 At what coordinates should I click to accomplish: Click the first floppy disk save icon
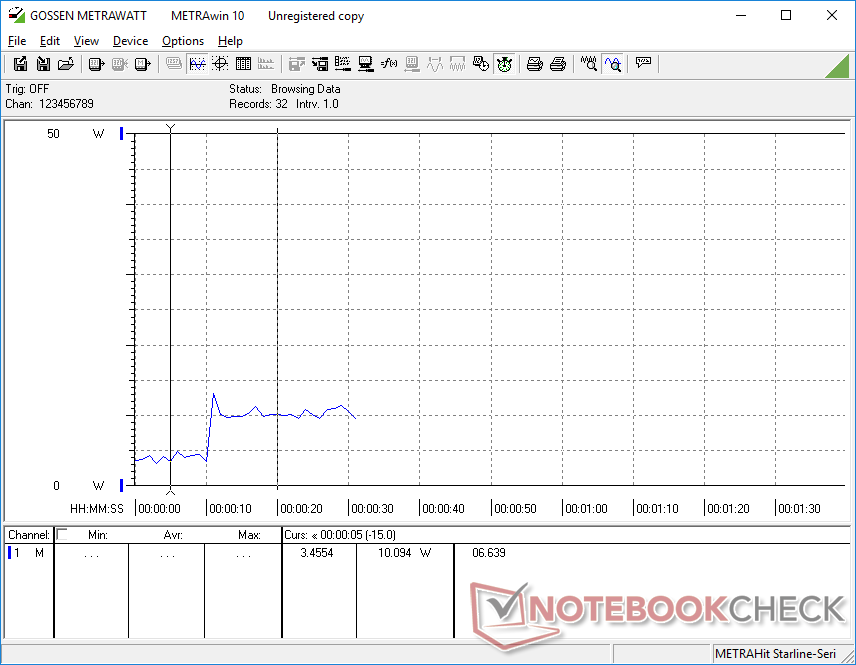(x=20, y=64)
